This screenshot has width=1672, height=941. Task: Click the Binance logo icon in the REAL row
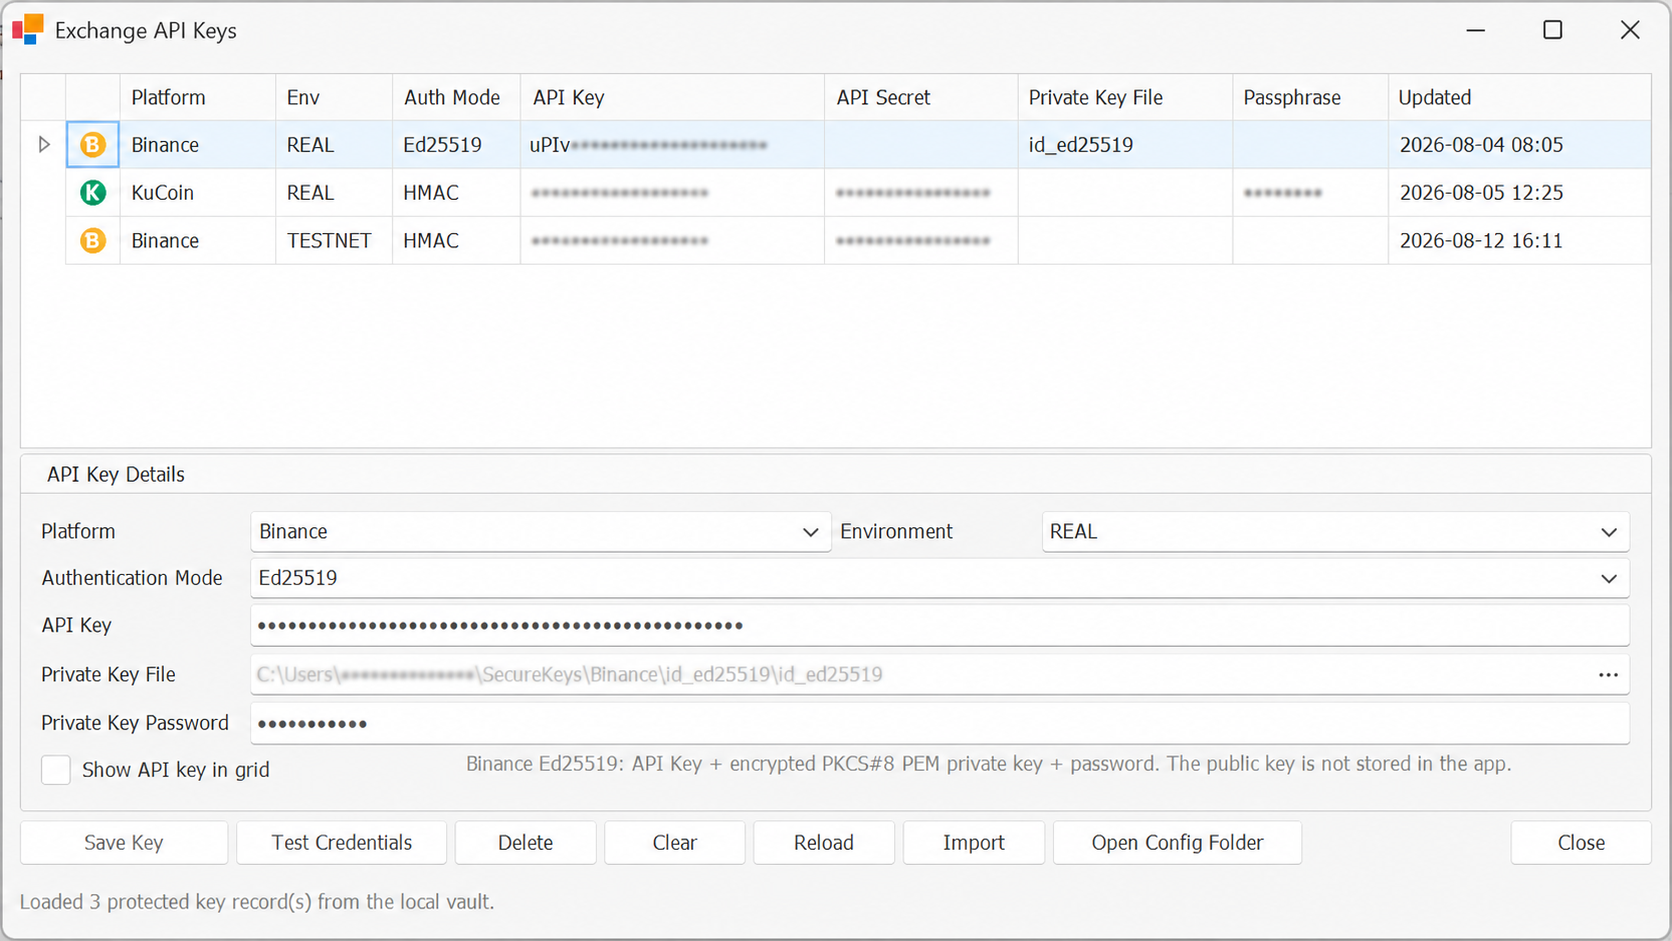(93, 145)
